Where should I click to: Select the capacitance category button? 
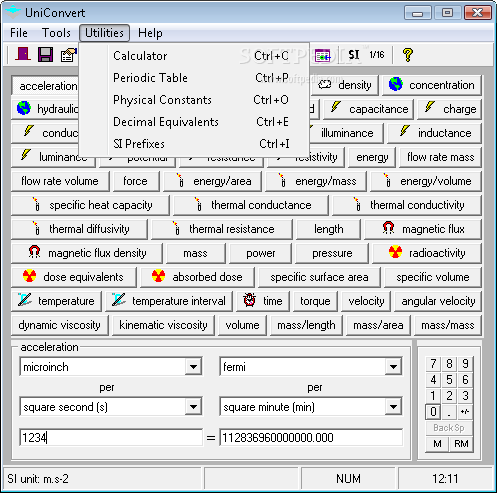pos(369,109)
